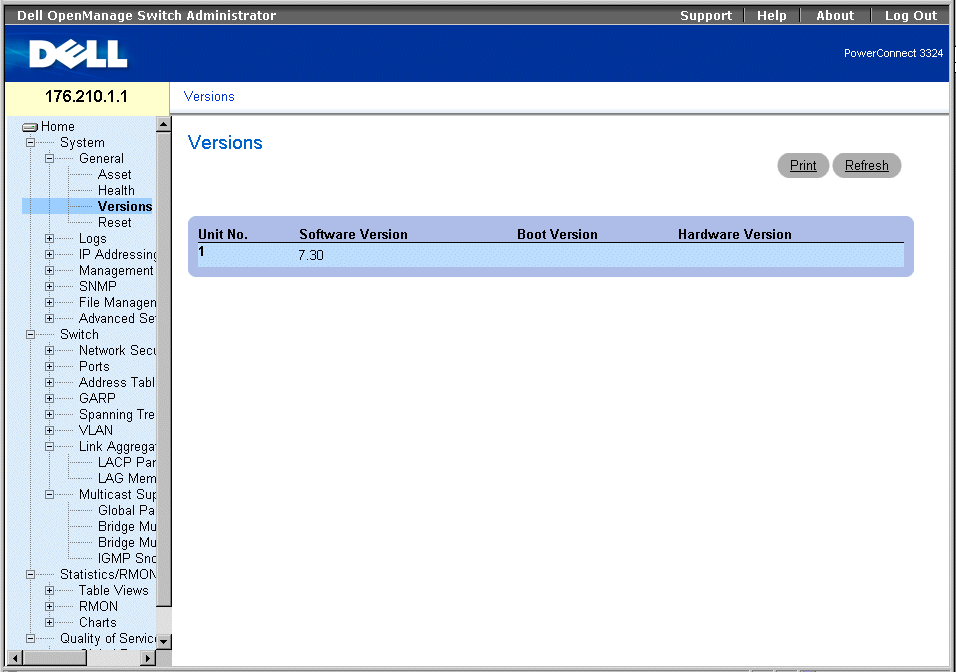Expand the SNMP tree node

49,286
